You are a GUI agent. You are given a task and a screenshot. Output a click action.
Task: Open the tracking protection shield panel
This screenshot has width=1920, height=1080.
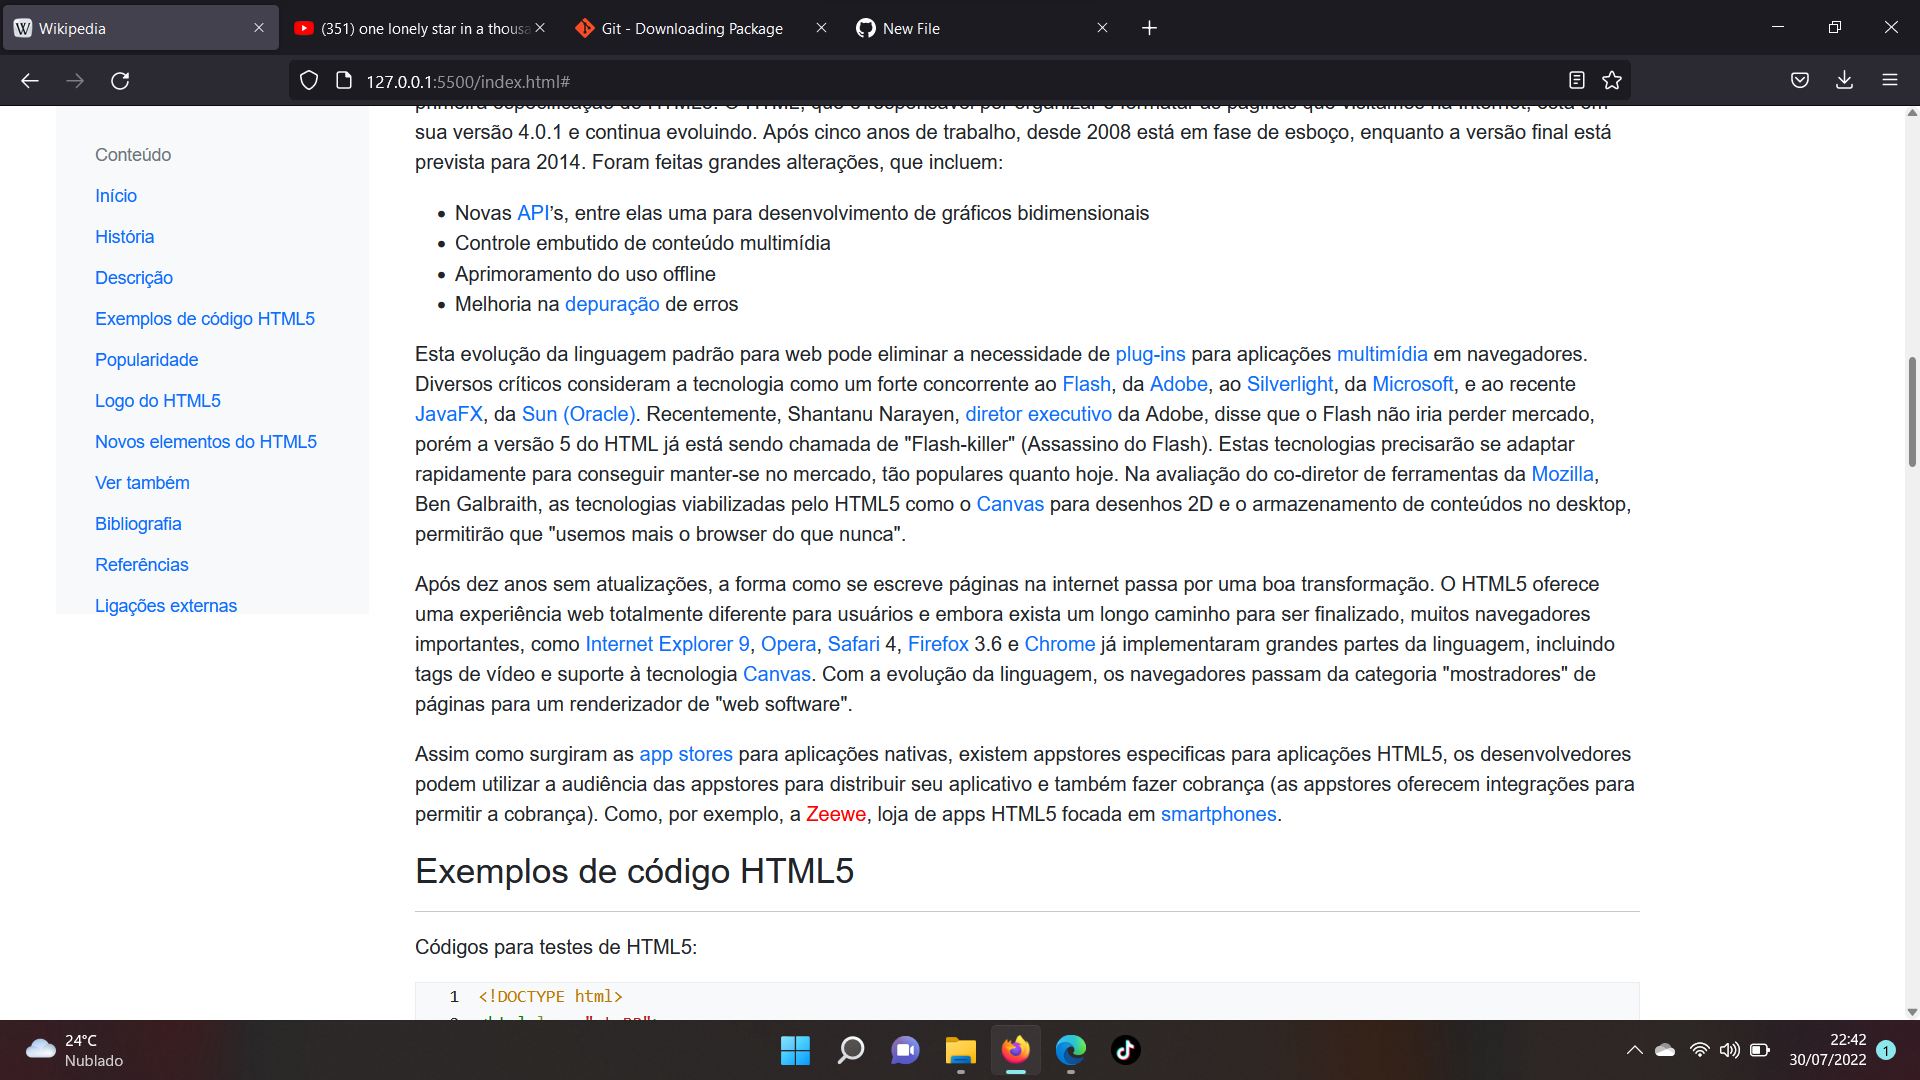click(309, 80)
